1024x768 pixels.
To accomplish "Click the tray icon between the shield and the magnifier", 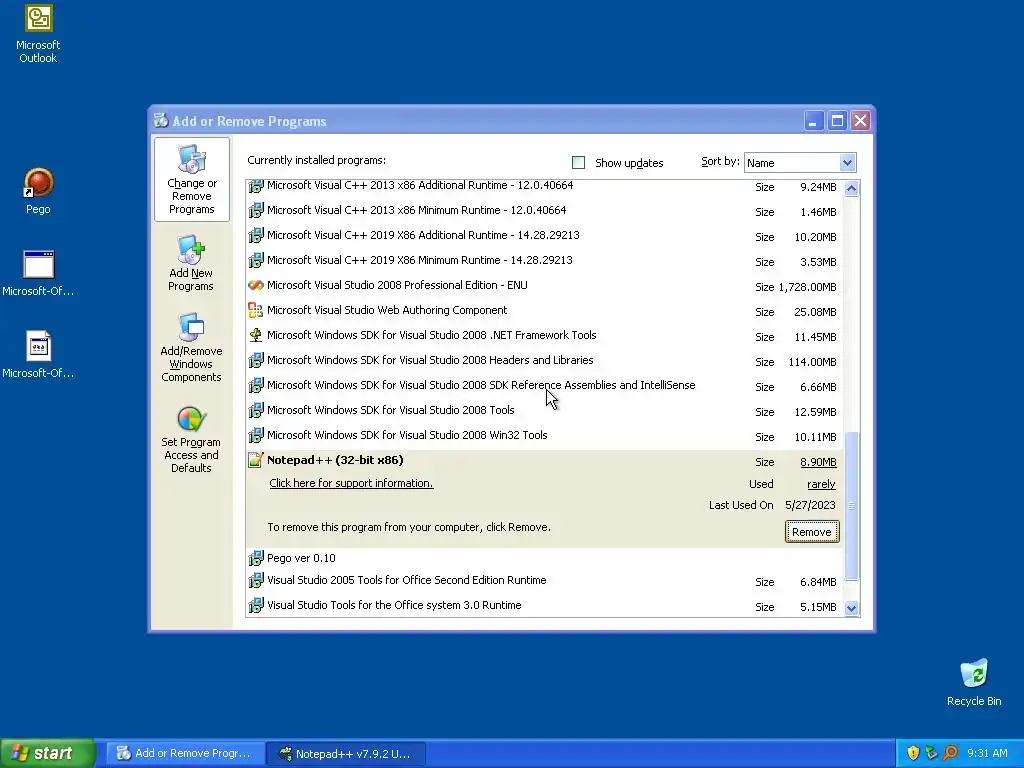I will point(931,753).
